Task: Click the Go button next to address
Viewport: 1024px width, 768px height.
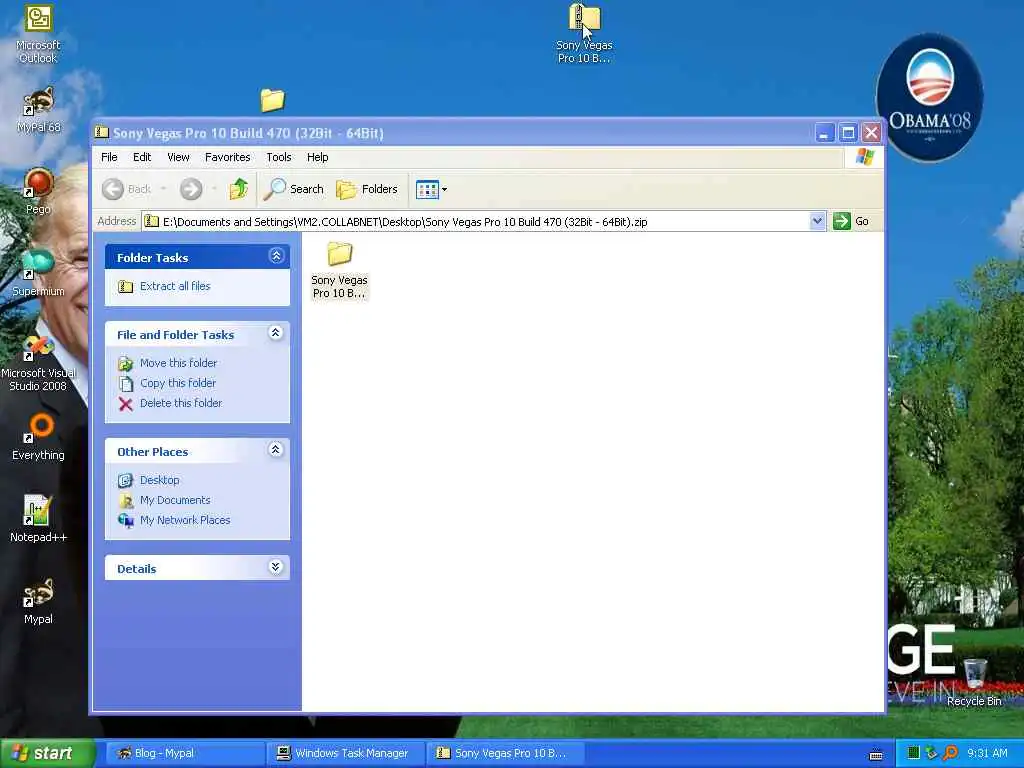Action: click(x=851, y=221)
